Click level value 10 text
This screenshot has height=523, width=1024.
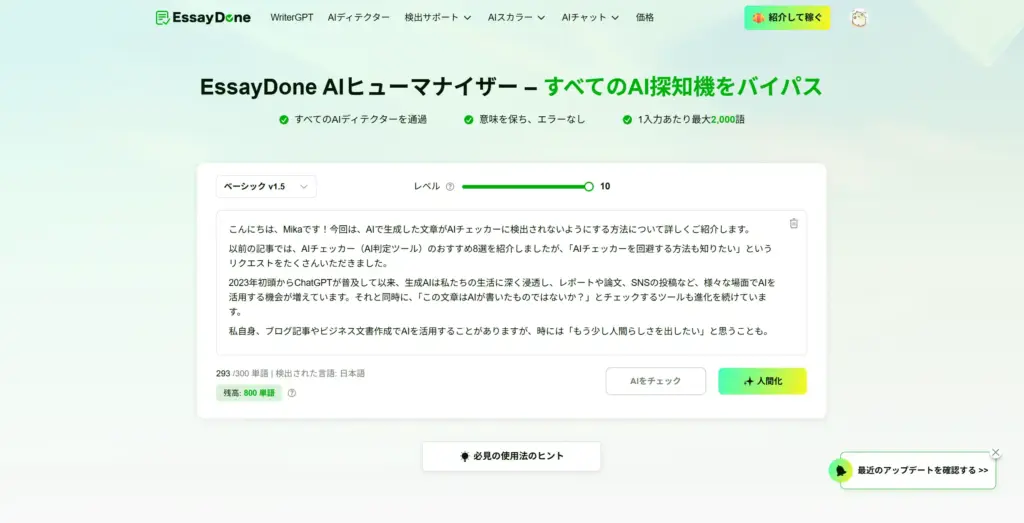coord(605,187)
